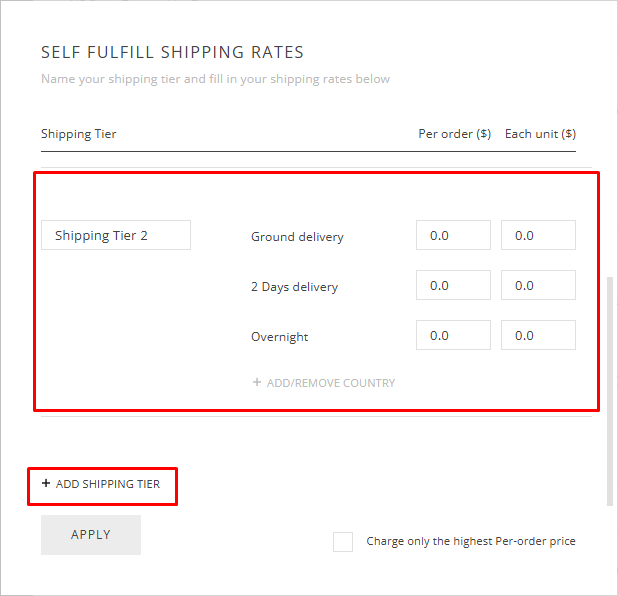The image size is (618, 596).
Task: Click the 2 Days delivery label
Action: [x=294, y=287]
